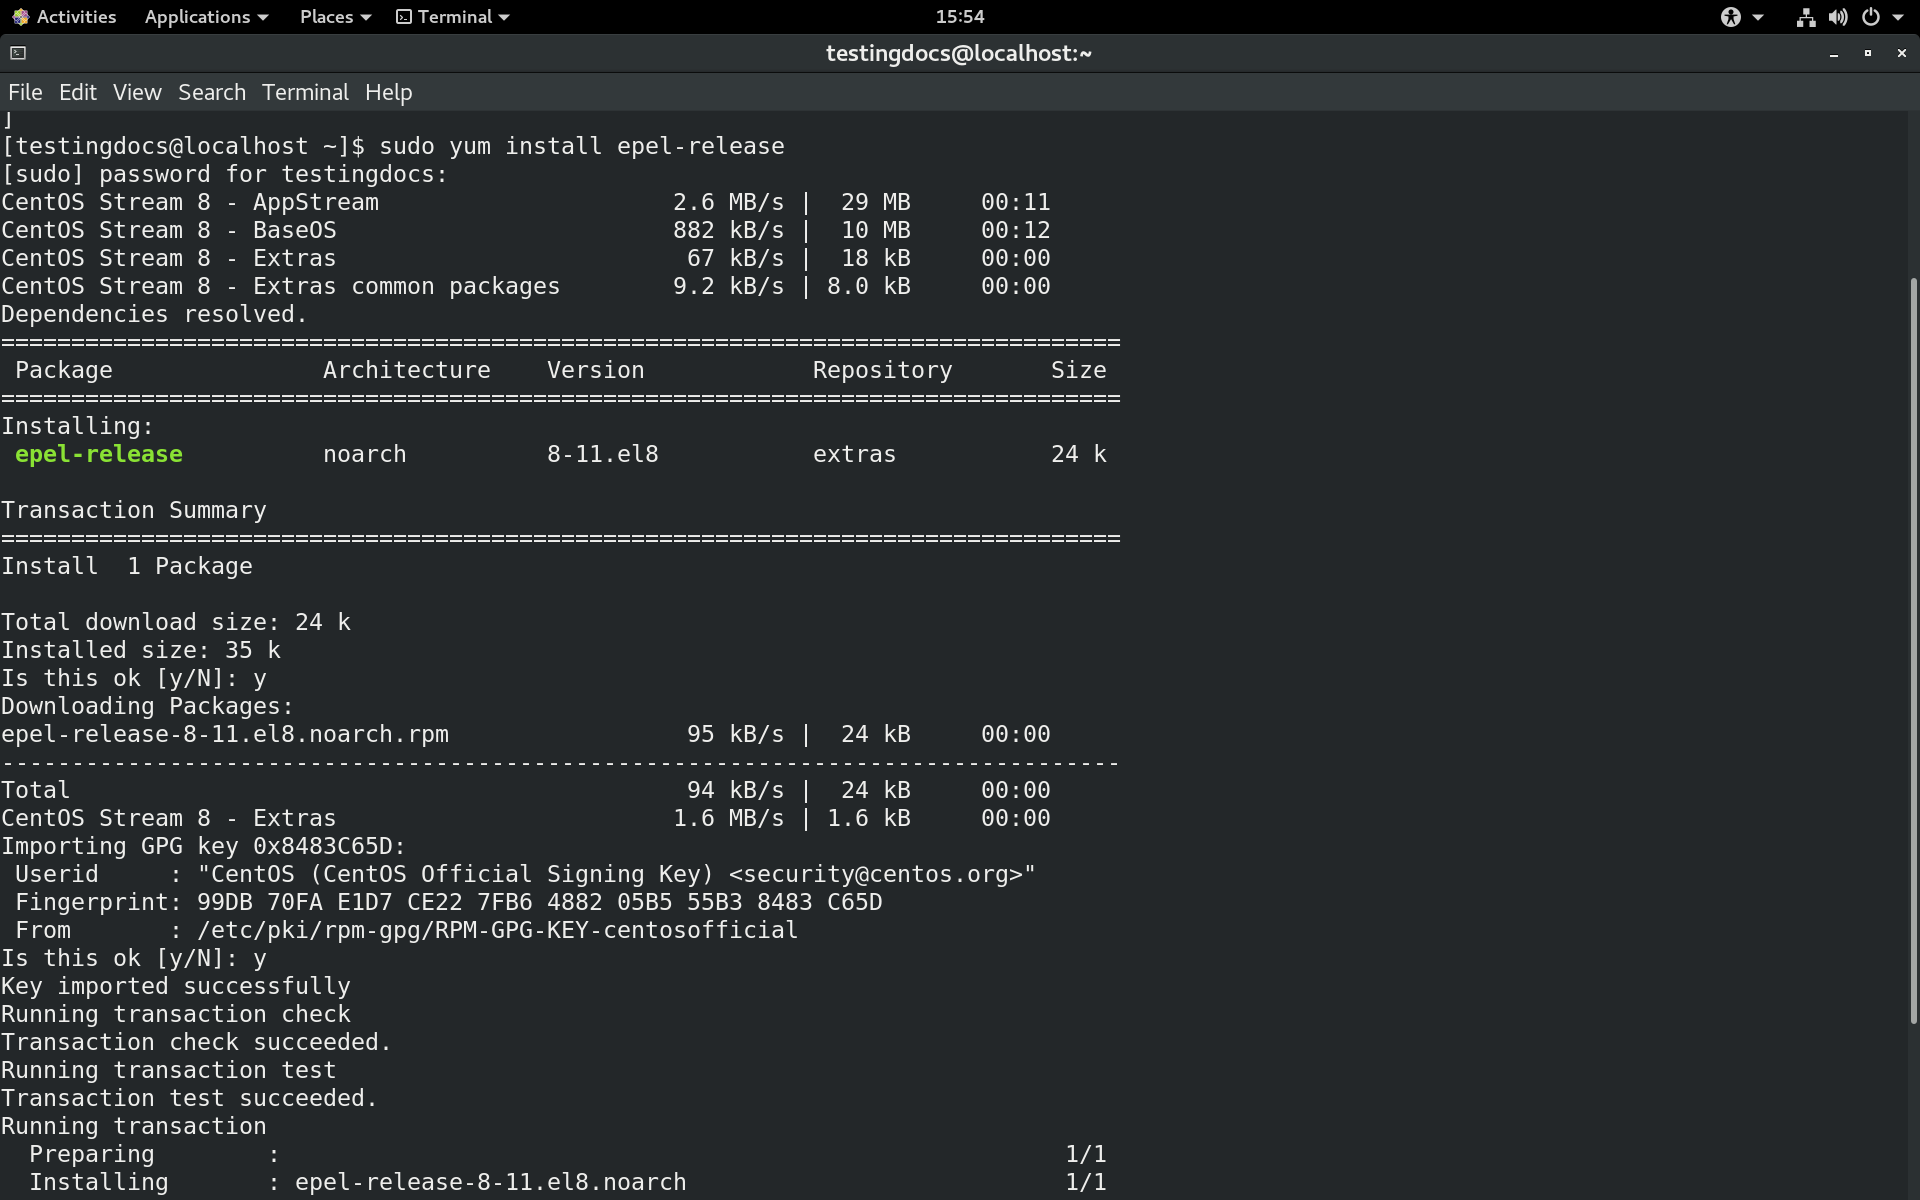Open the File menu
The height and width of the screenshot is (1200, 1920).
pos(25,92)
